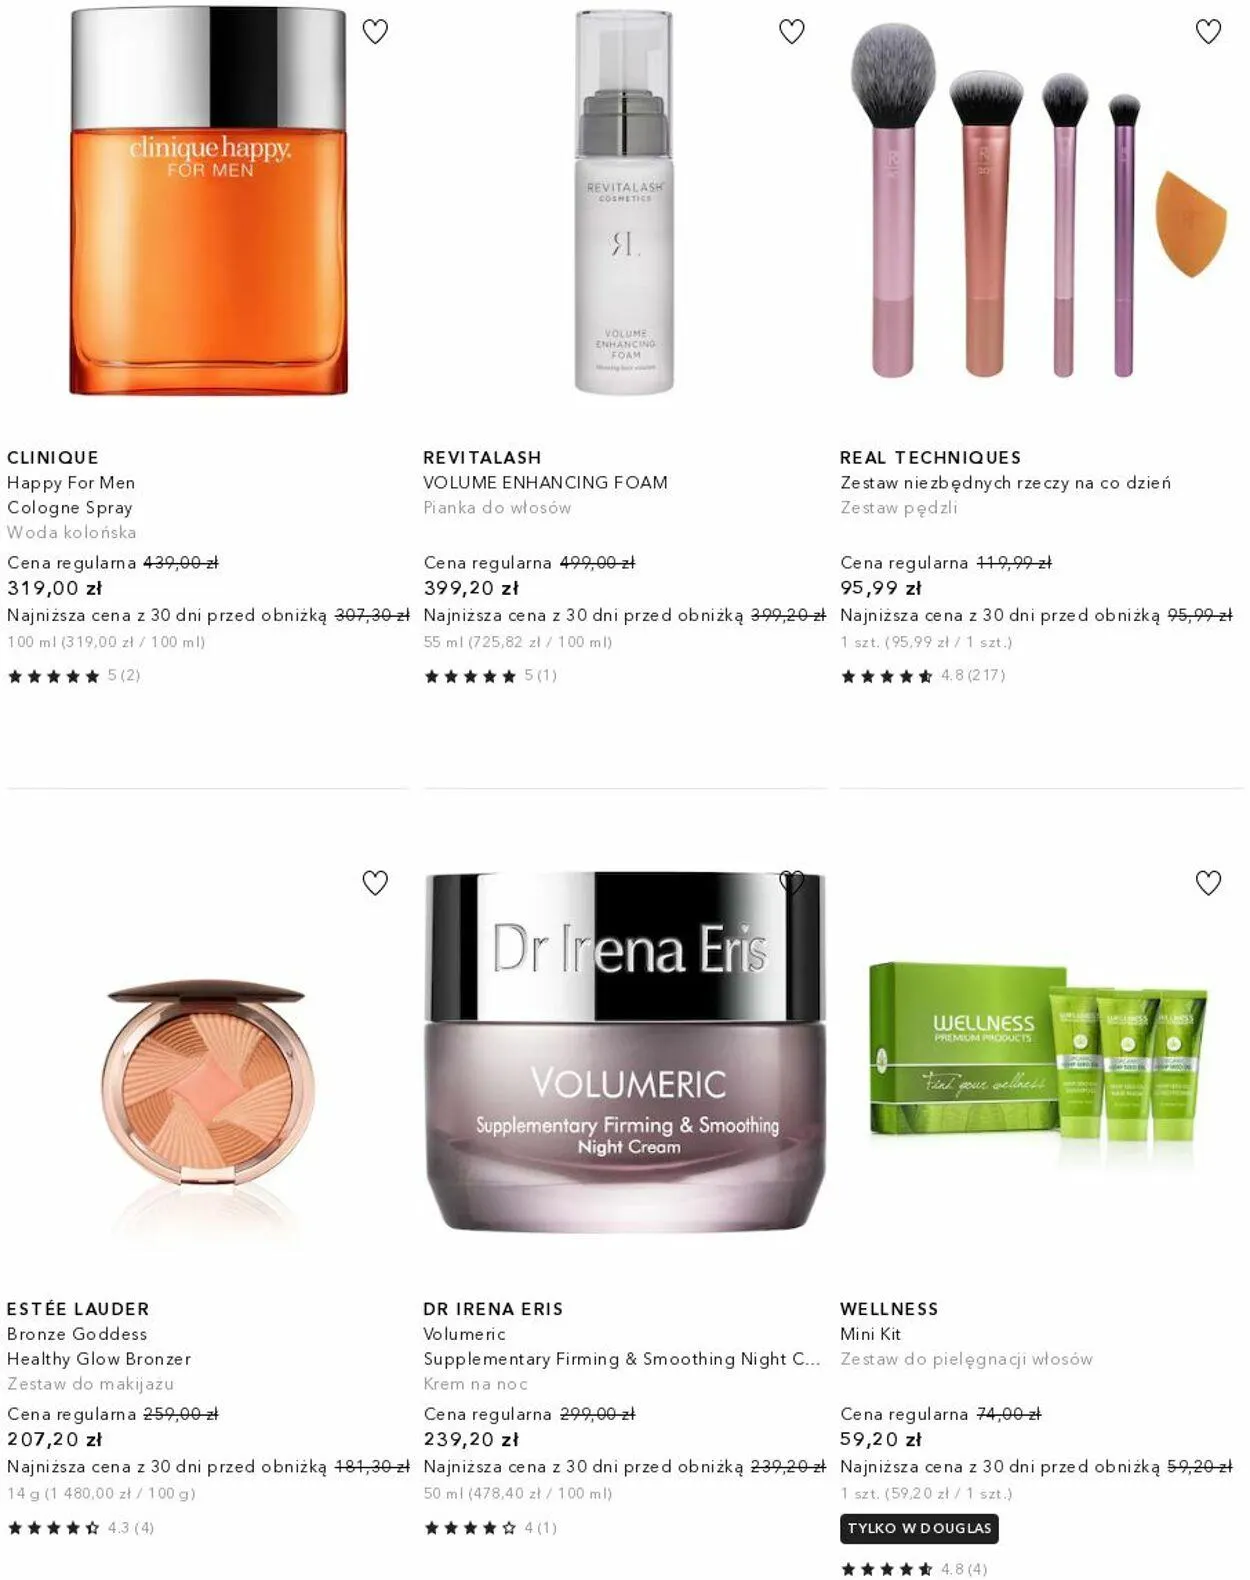Screen dimensions: 1250x1580
Task: Open Clinique Happy For Men product image
Action: (x=208, y=201)
